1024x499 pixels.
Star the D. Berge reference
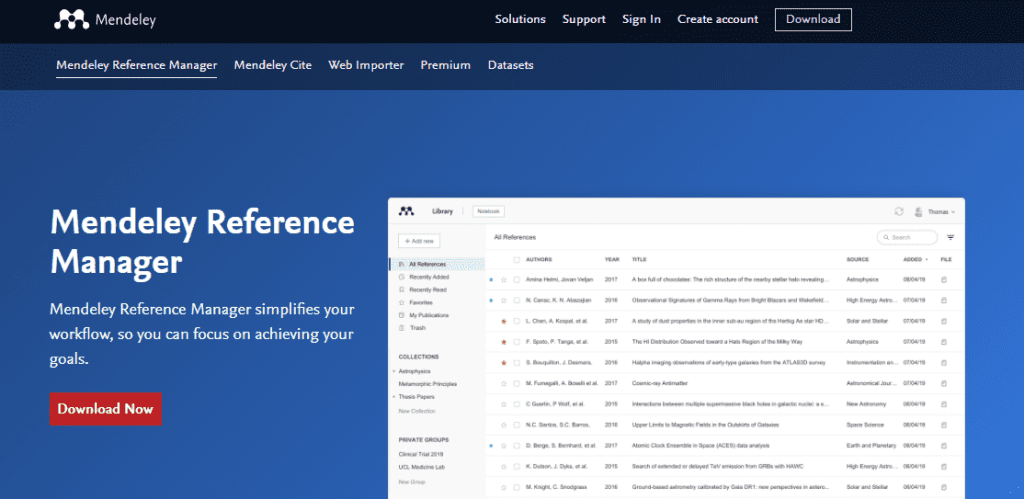pos(504,446)
